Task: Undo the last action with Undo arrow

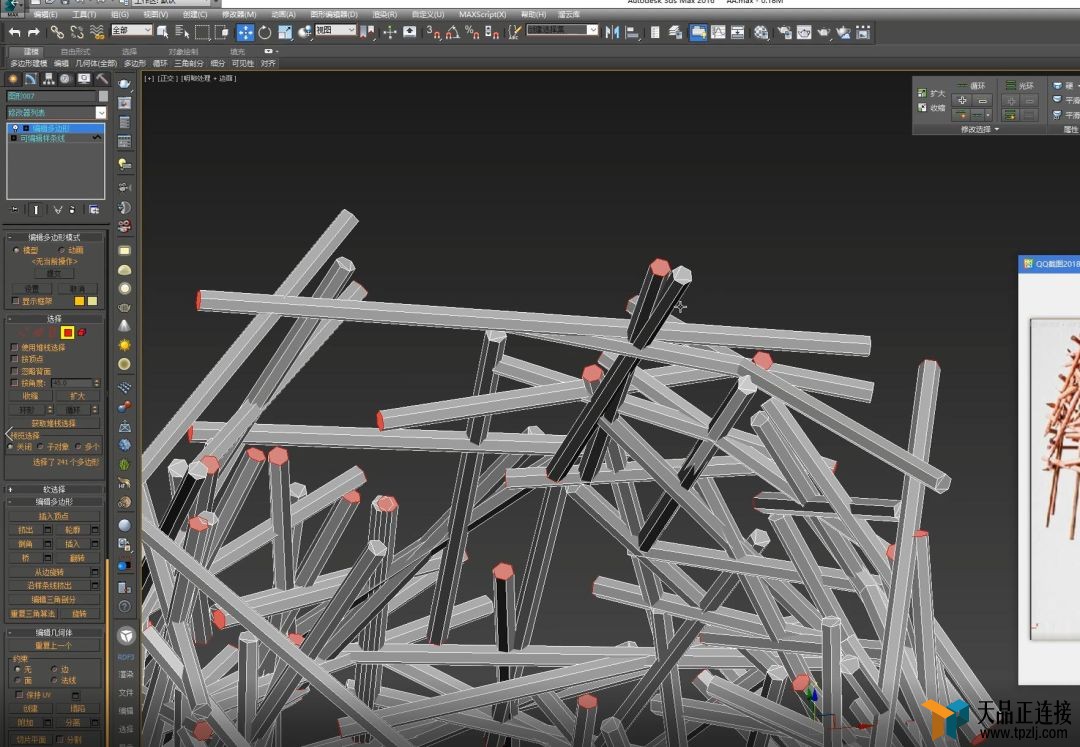Action: click(14, 32)
